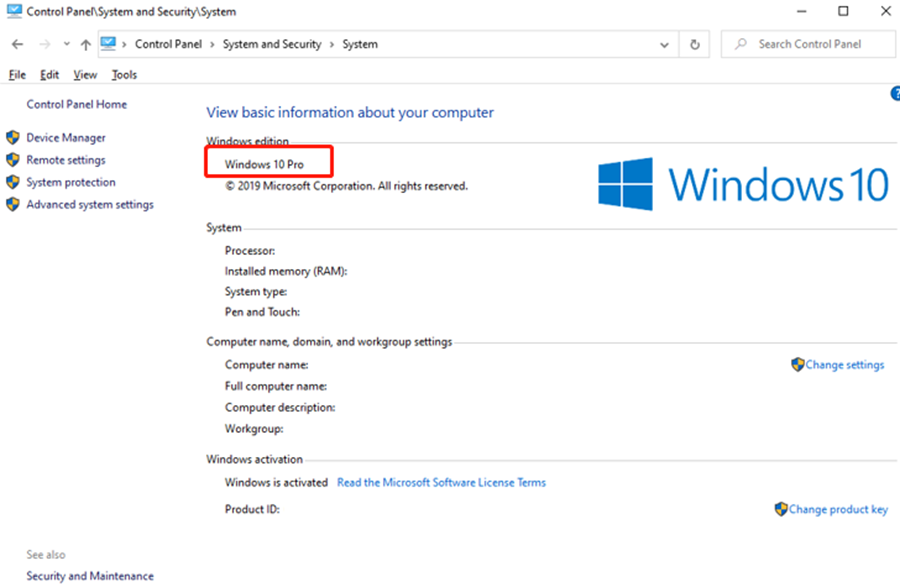Click shield icon beside System protection
The width and height of the screenshot is (900, 587).
click(13, 182)
